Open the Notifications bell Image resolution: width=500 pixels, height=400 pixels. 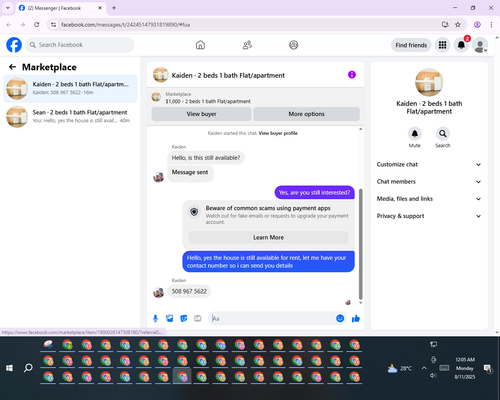(461, 45)
